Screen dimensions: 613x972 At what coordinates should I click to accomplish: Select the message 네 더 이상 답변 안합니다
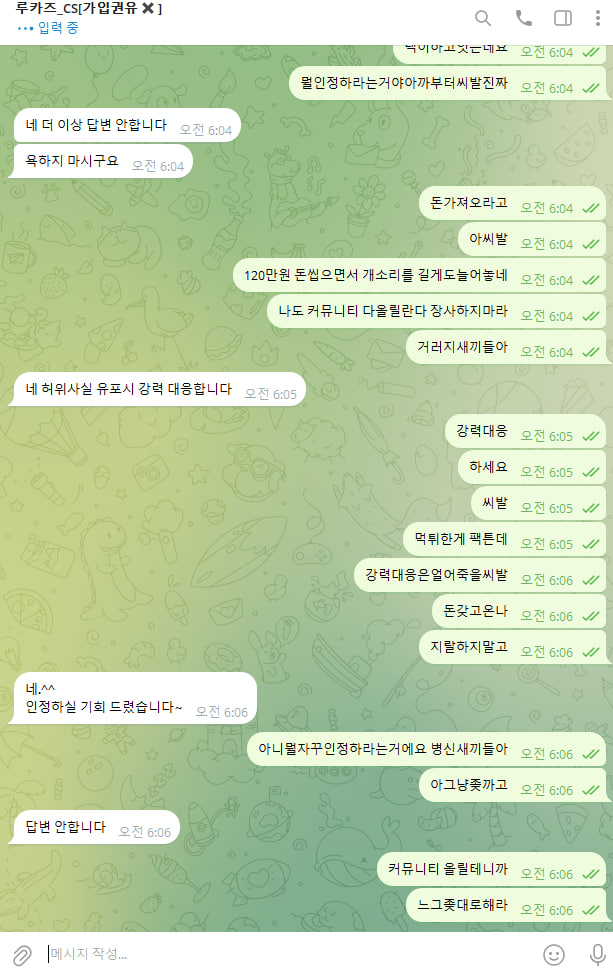click(x=127, y=125)
